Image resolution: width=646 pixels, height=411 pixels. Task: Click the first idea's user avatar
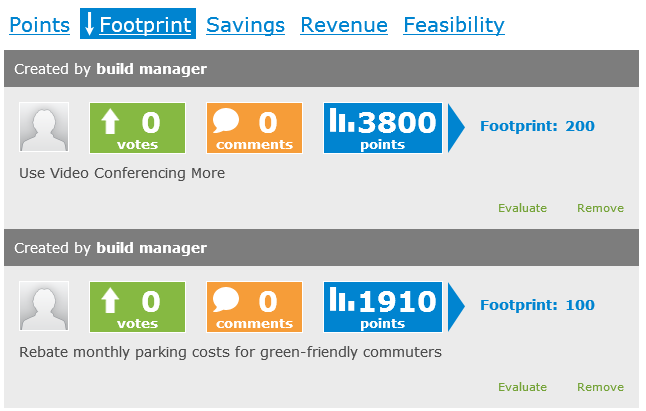click(x=44, y=127)
